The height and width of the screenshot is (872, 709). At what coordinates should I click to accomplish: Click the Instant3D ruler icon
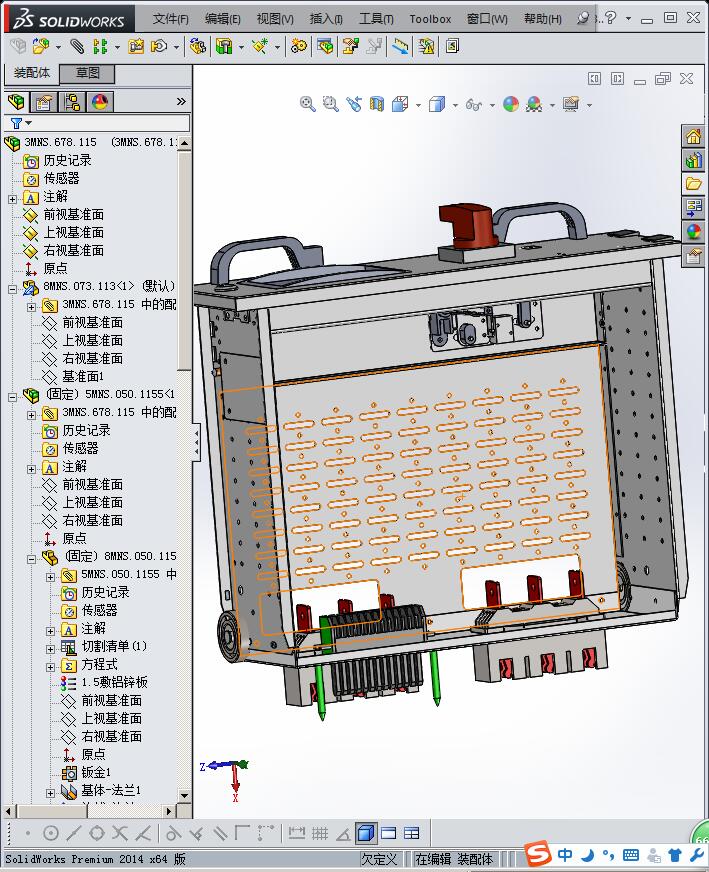click(x=400, y=46)
